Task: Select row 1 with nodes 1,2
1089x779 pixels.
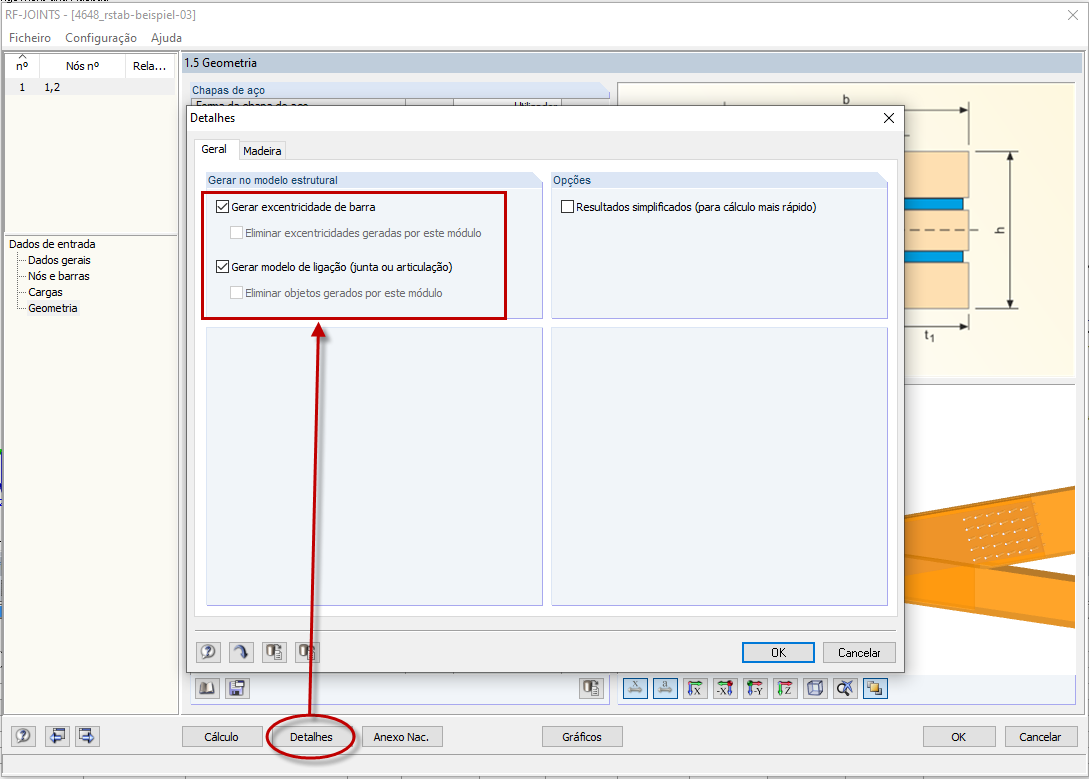Action: point(90,87)
